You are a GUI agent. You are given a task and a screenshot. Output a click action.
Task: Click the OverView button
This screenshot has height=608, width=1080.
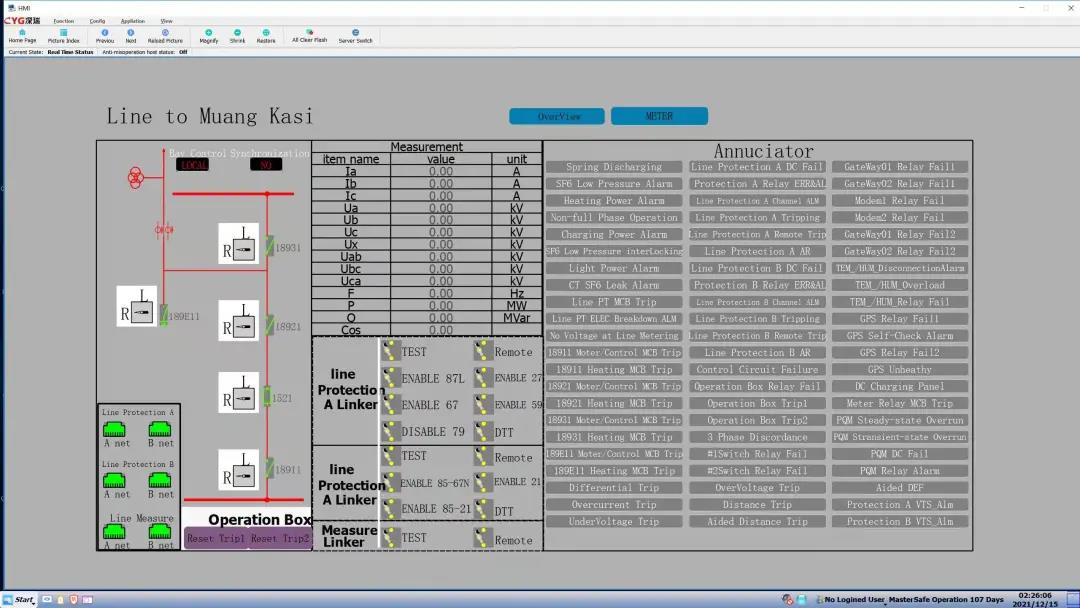(556, 116)
